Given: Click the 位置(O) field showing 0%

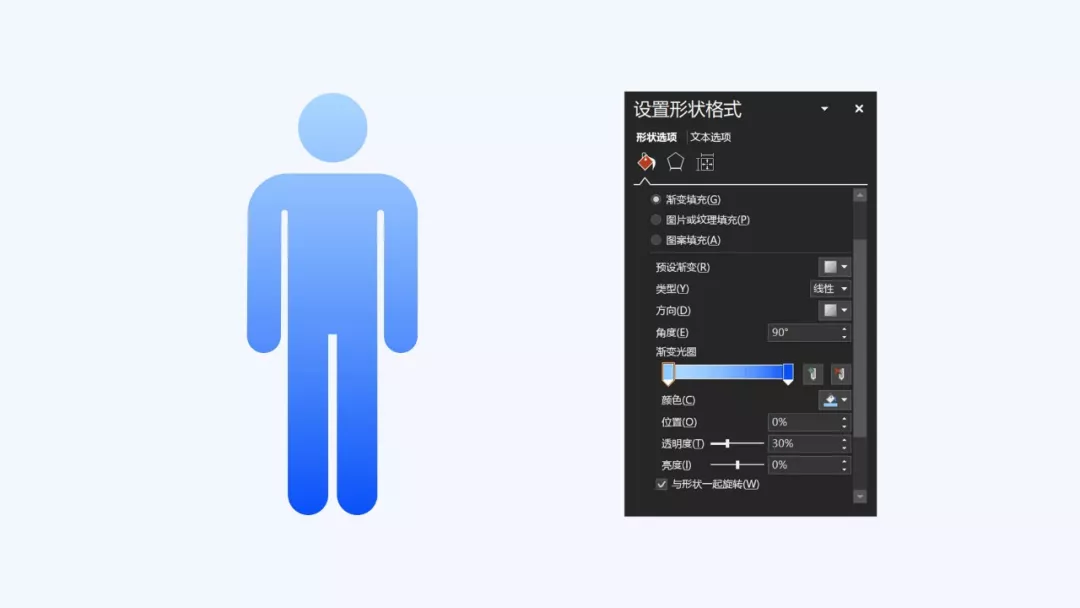Looking at the screenshot, I should coord(802,422).
